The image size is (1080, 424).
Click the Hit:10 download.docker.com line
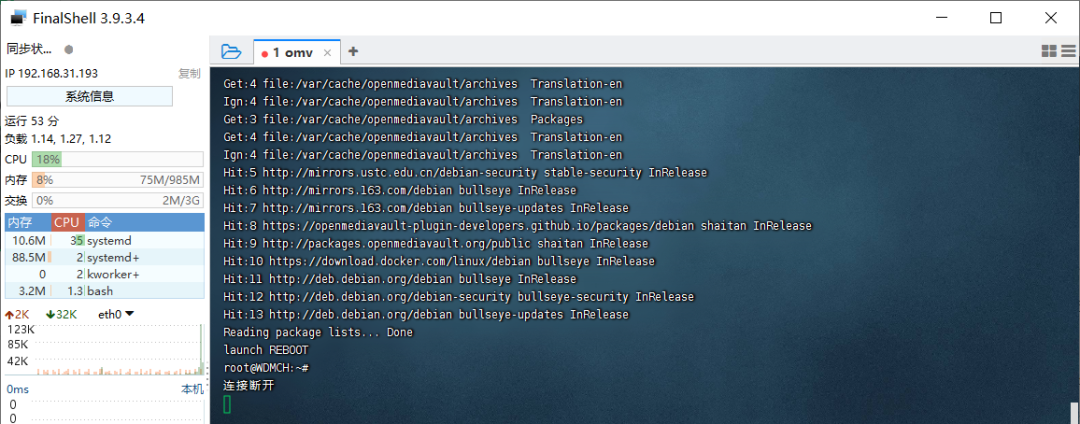click(x=439, y=262)
